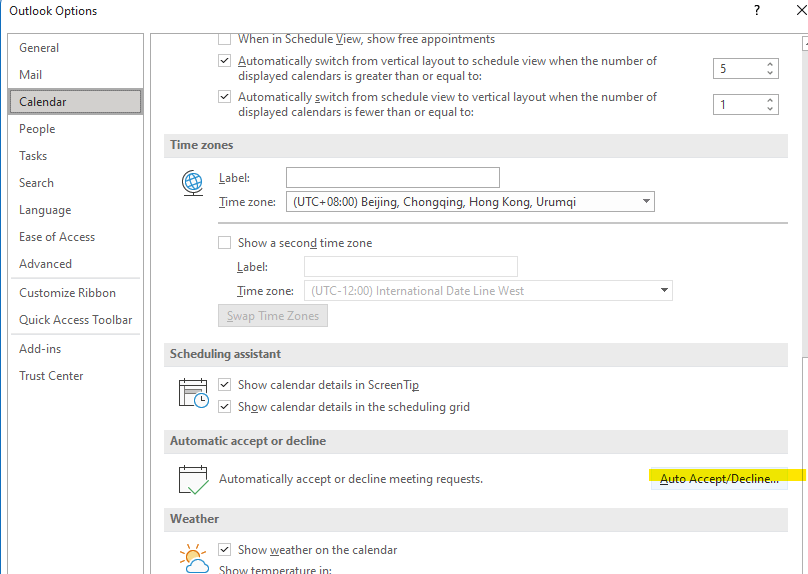Click the Auto Accept/Decline button
Viewport: 808px width, 574px height.
pos(719,479)
